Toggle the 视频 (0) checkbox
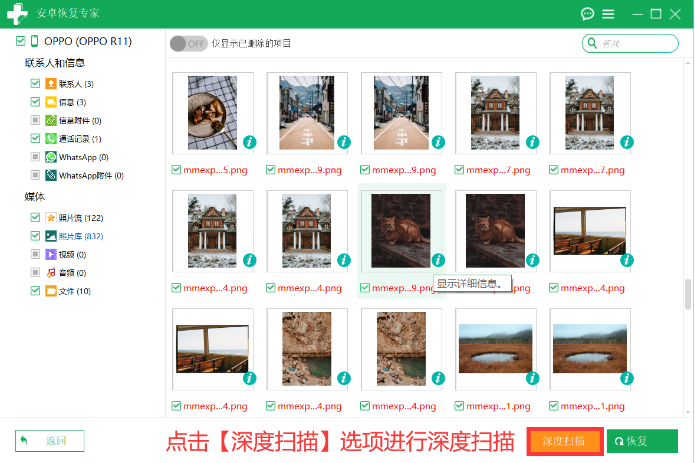 35,254
